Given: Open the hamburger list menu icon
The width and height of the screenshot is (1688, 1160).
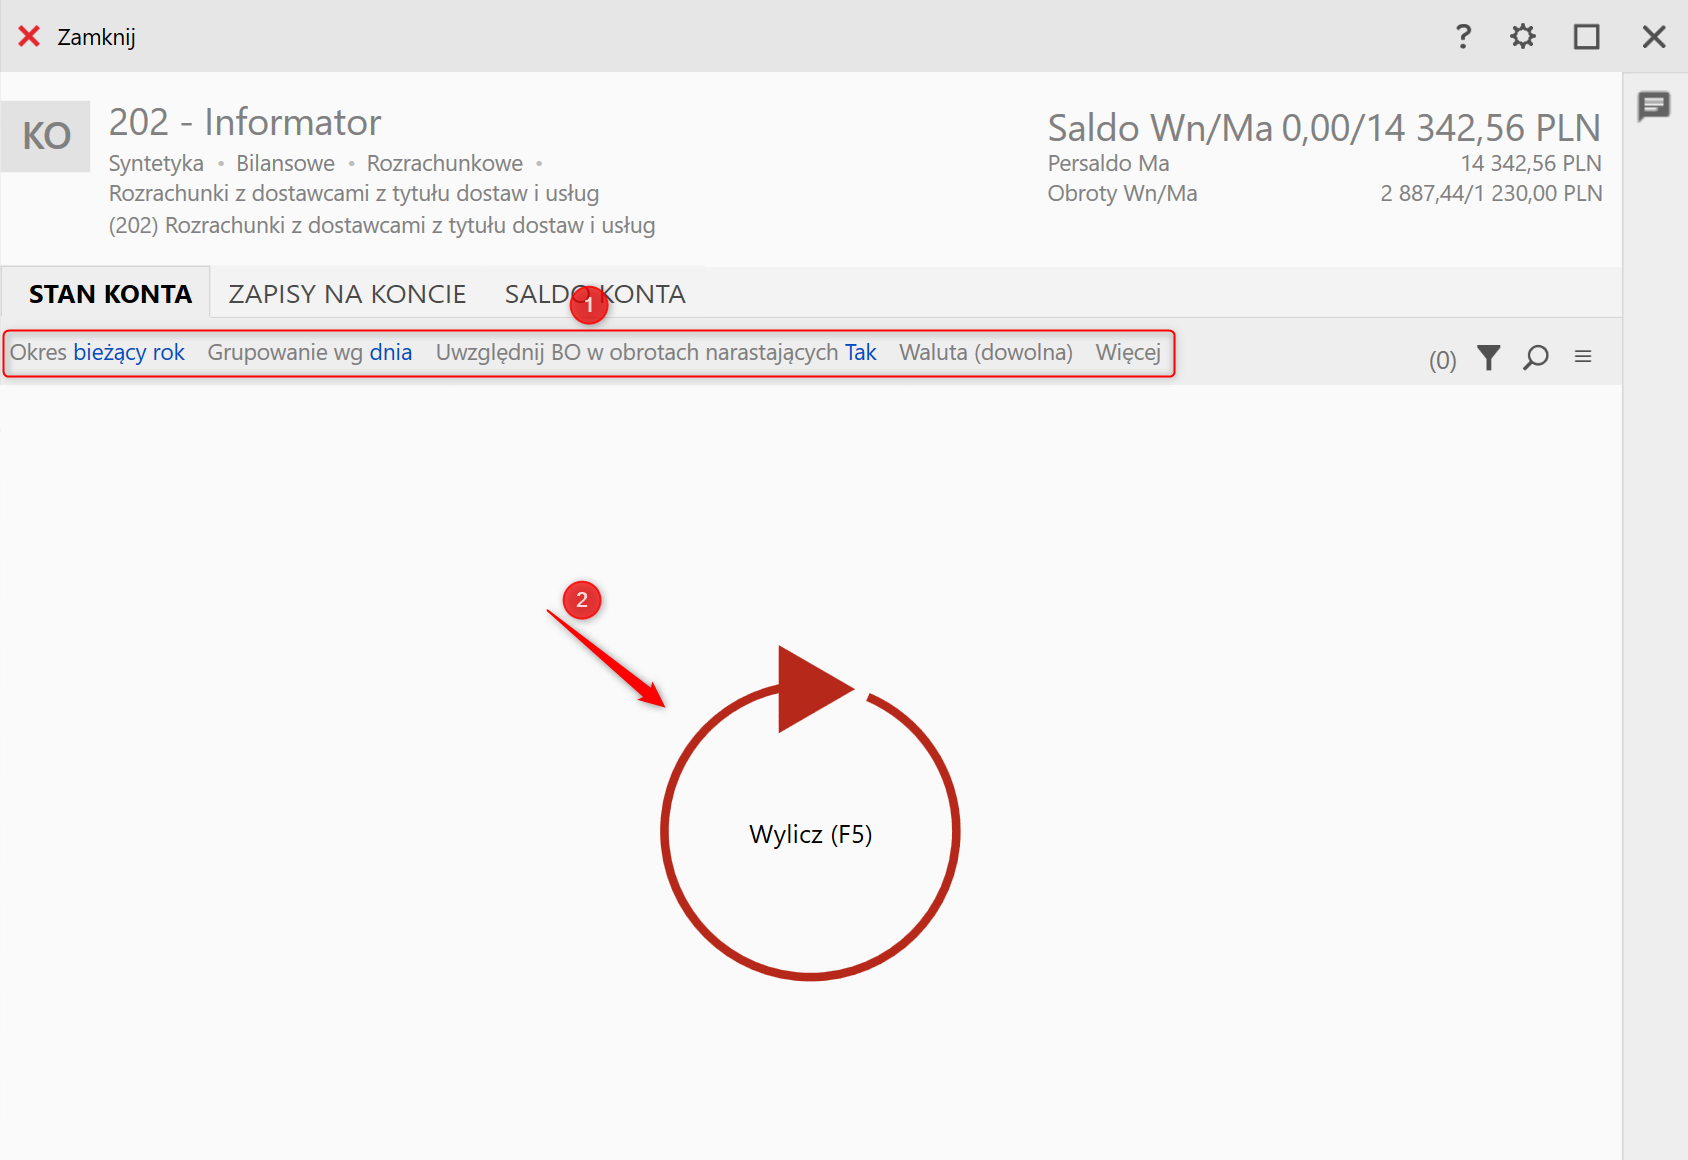Looking at the screenshot, I should click(x=1583, y=357).
